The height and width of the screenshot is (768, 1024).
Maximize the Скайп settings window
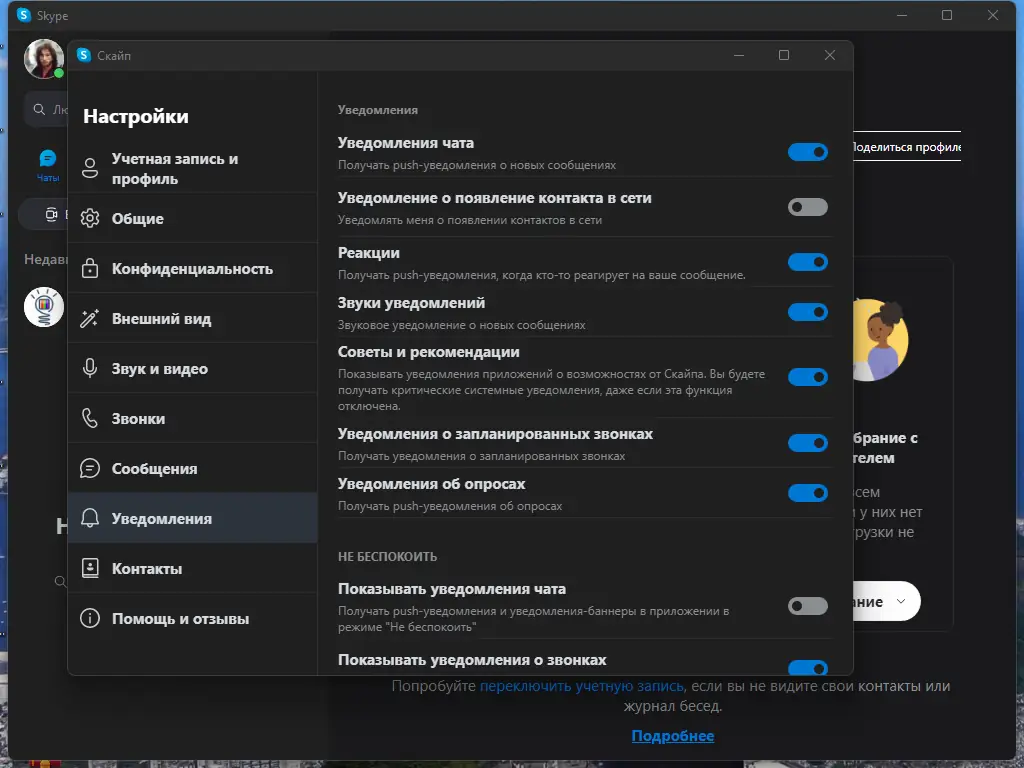(784, 56)
